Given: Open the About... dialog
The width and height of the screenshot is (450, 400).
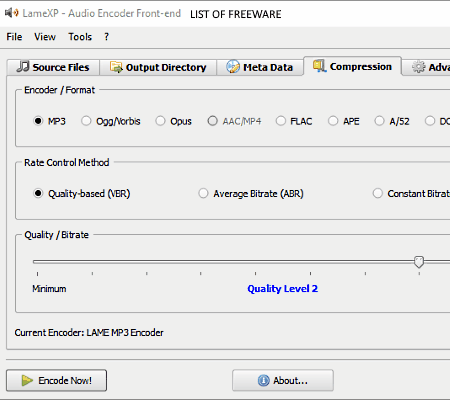Looking at the screenshot, I should (283, 380).
